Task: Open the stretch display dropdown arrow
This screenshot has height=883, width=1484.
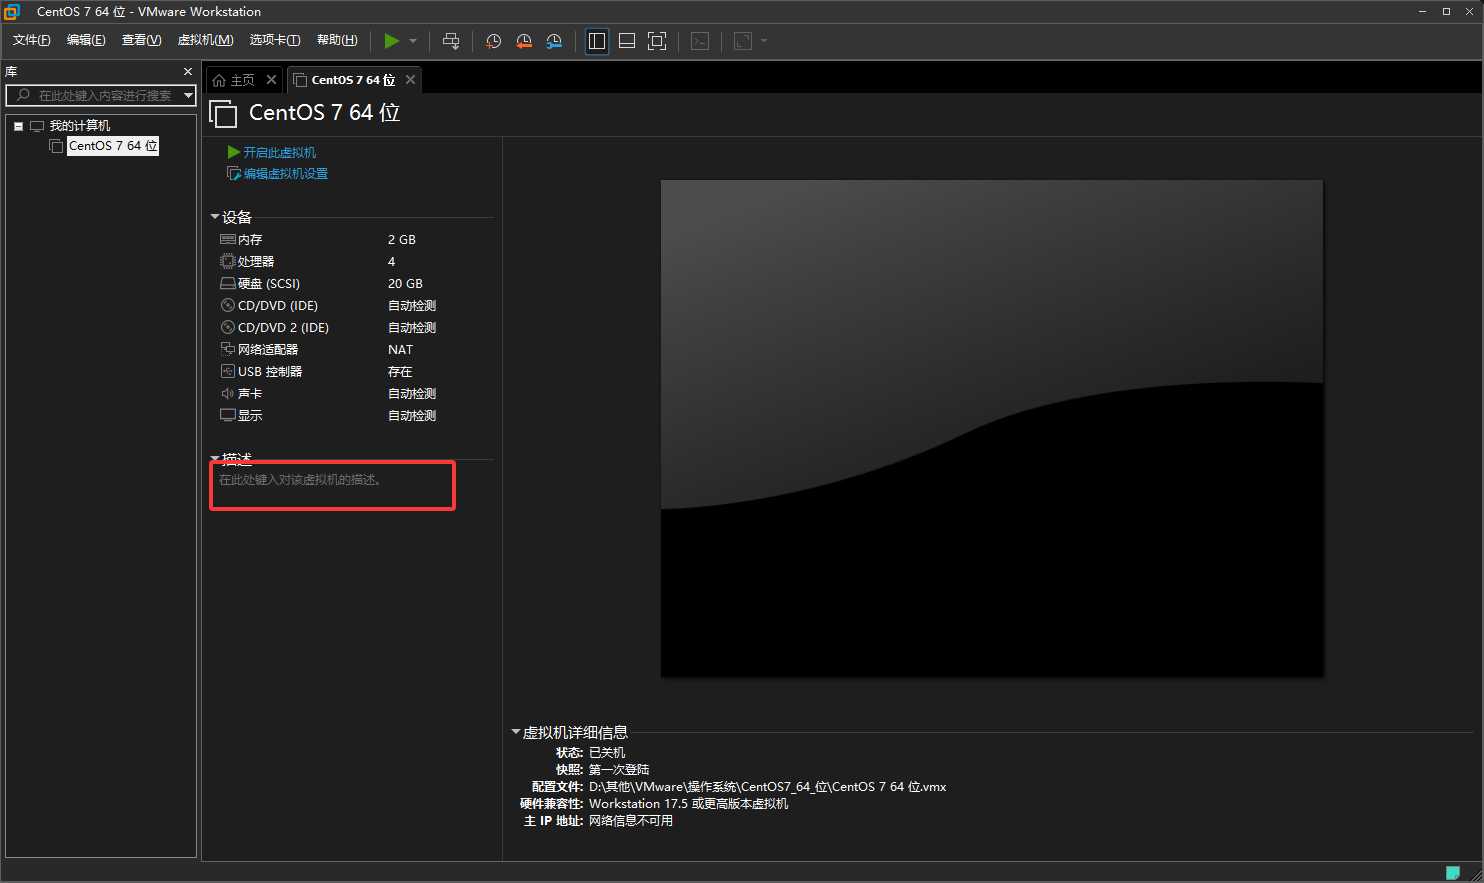Action: pyautogui.click(x=764, y=41)
